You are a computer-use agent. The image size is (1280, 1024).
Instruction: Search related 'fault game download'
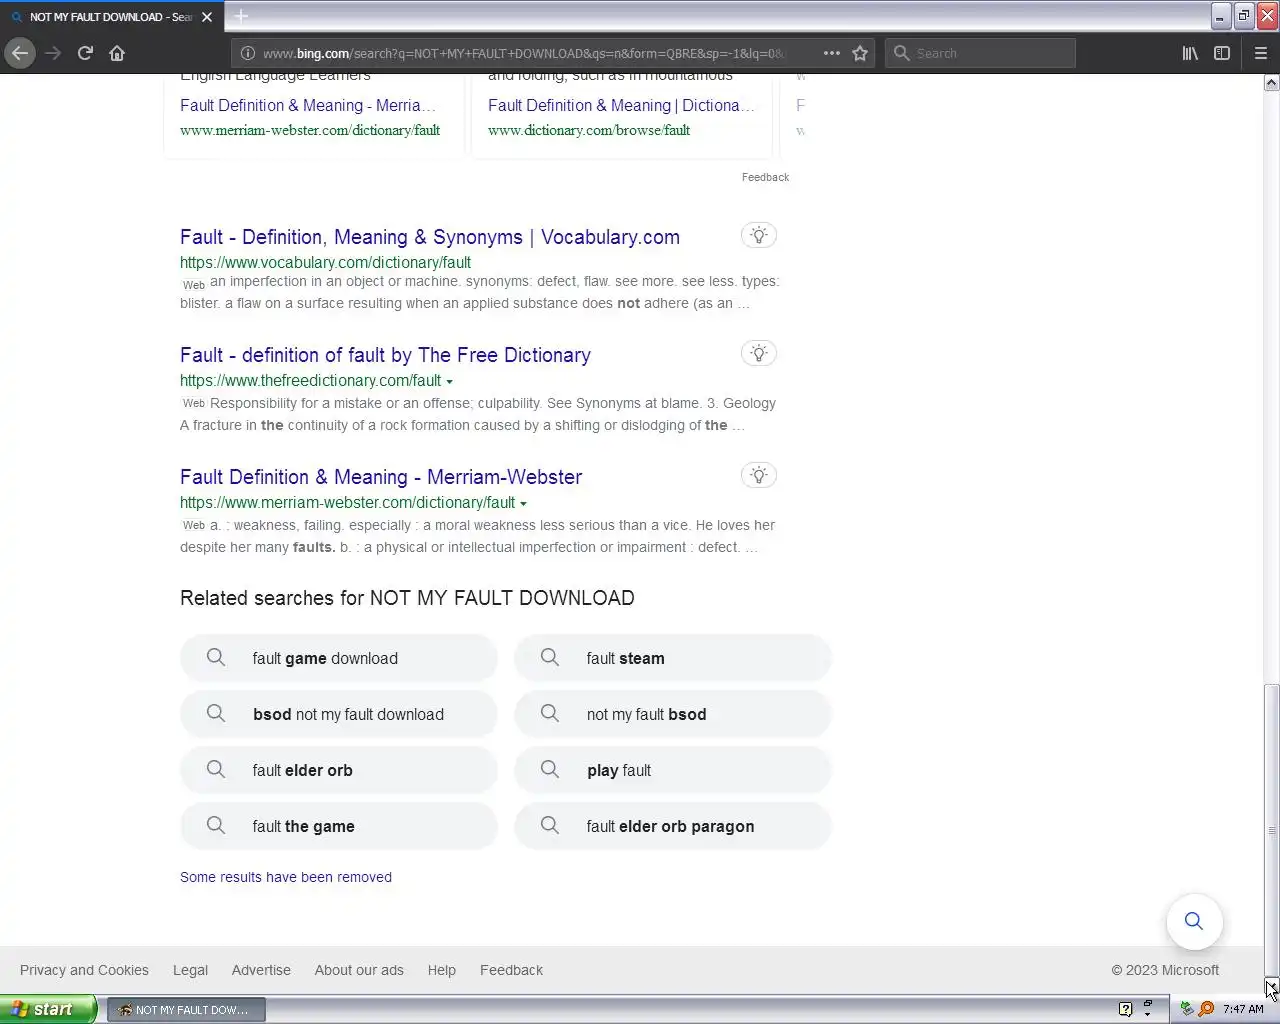pos(339,658)
